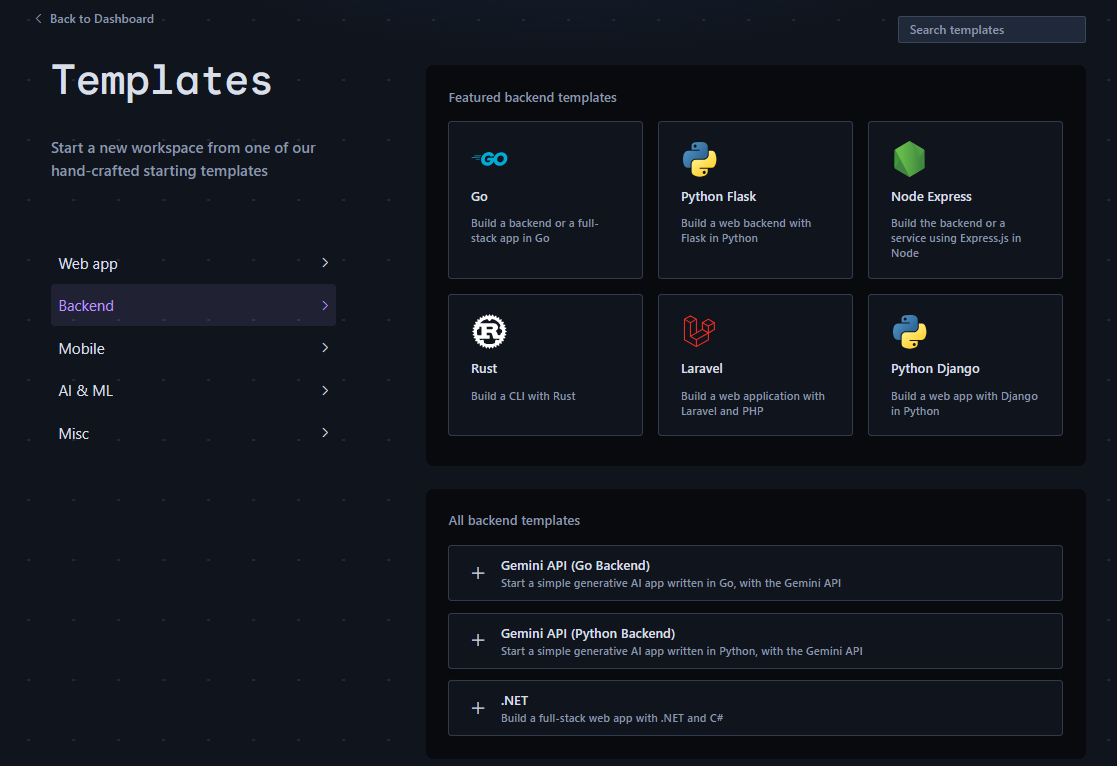
Task: Click the Rust gear logo icon
Action: coord(489,331)
